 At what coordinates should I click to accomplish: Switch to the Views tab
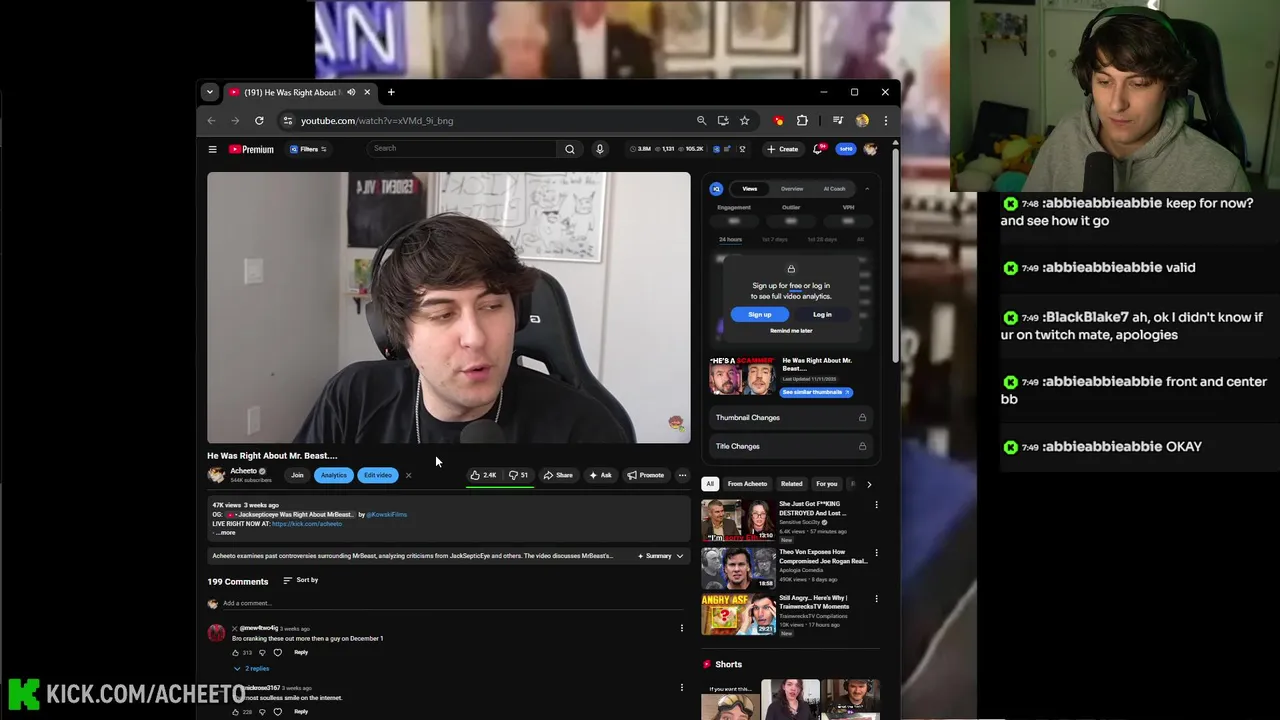[x=749, y=188]
